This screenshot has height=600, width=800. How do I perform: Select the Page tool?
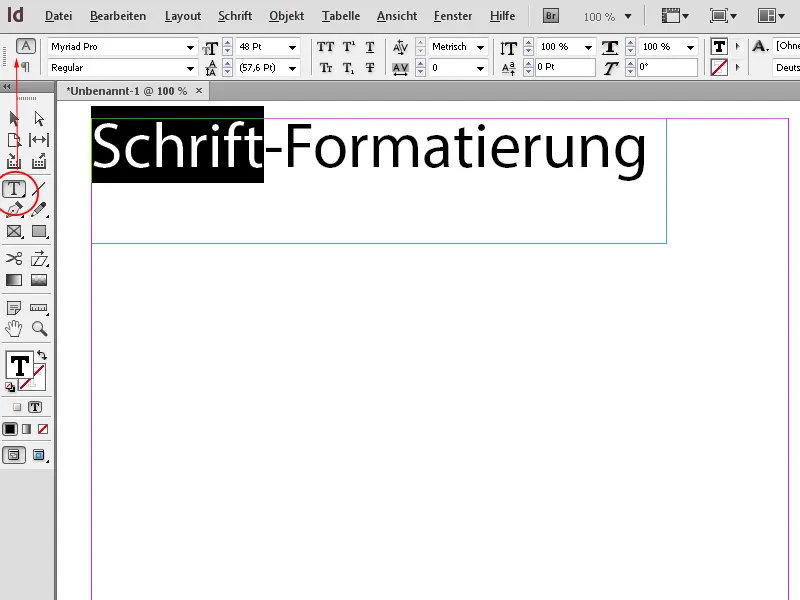[x=14, y=140]
